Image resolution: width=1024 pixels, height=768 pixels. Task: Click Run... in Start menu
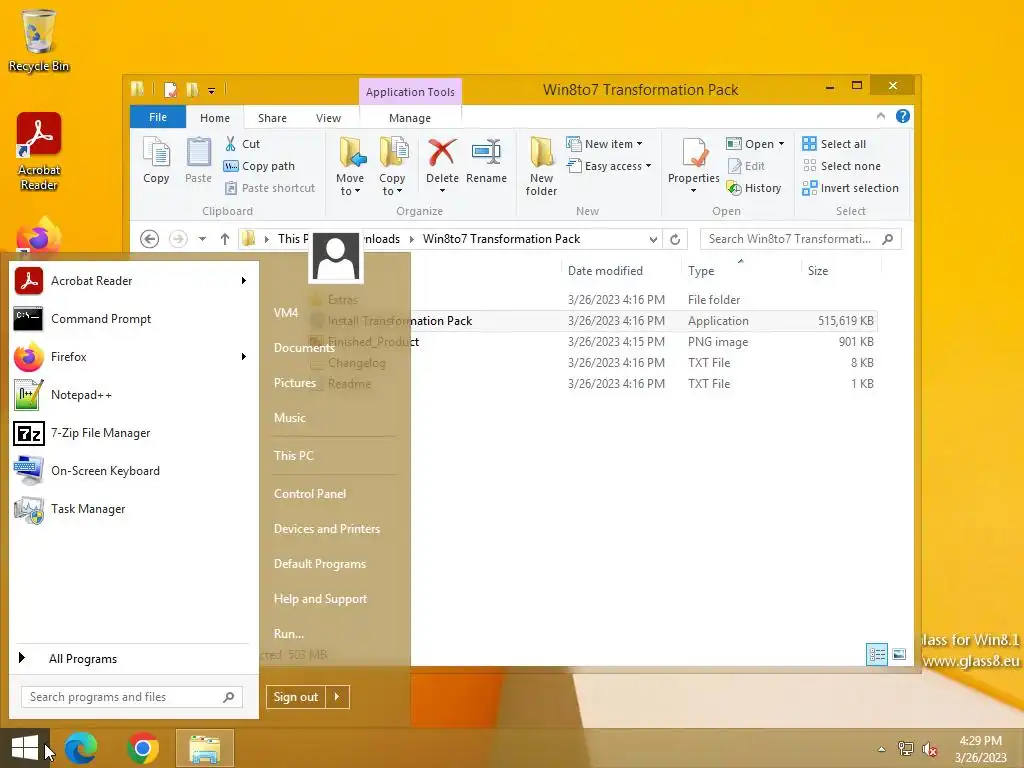[289, 633]
